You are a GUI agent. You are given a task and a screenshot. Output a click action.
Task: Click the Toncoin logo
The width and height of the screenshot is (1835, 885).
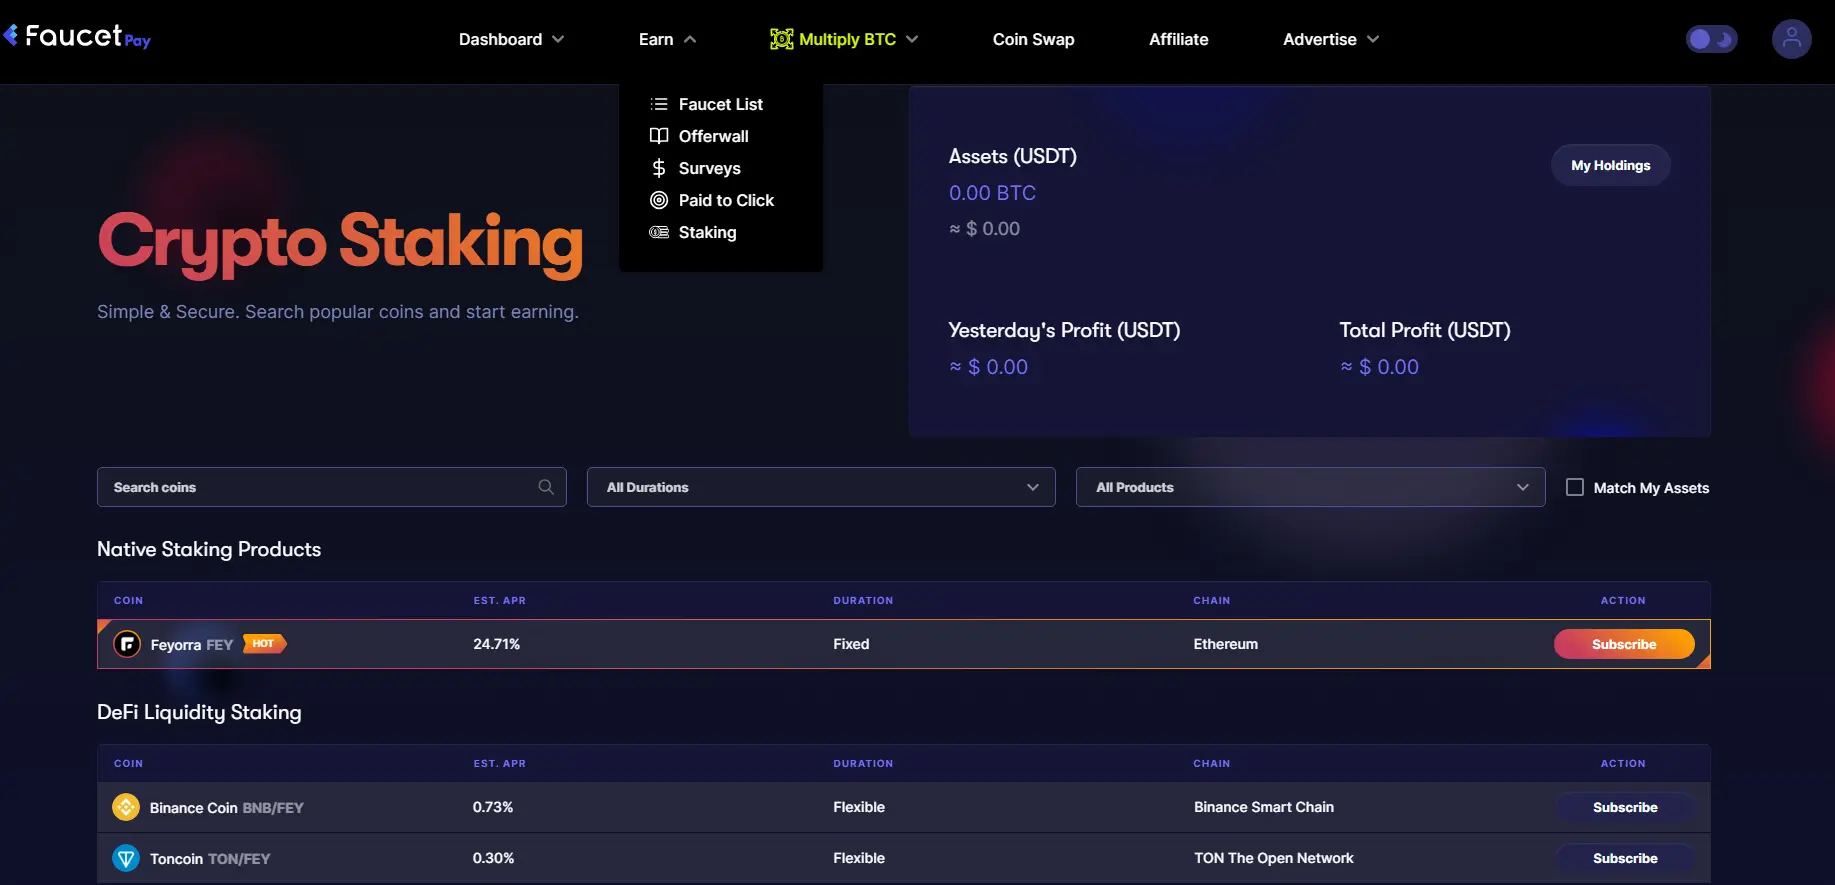pyautogui.click(x=126, y=858)
